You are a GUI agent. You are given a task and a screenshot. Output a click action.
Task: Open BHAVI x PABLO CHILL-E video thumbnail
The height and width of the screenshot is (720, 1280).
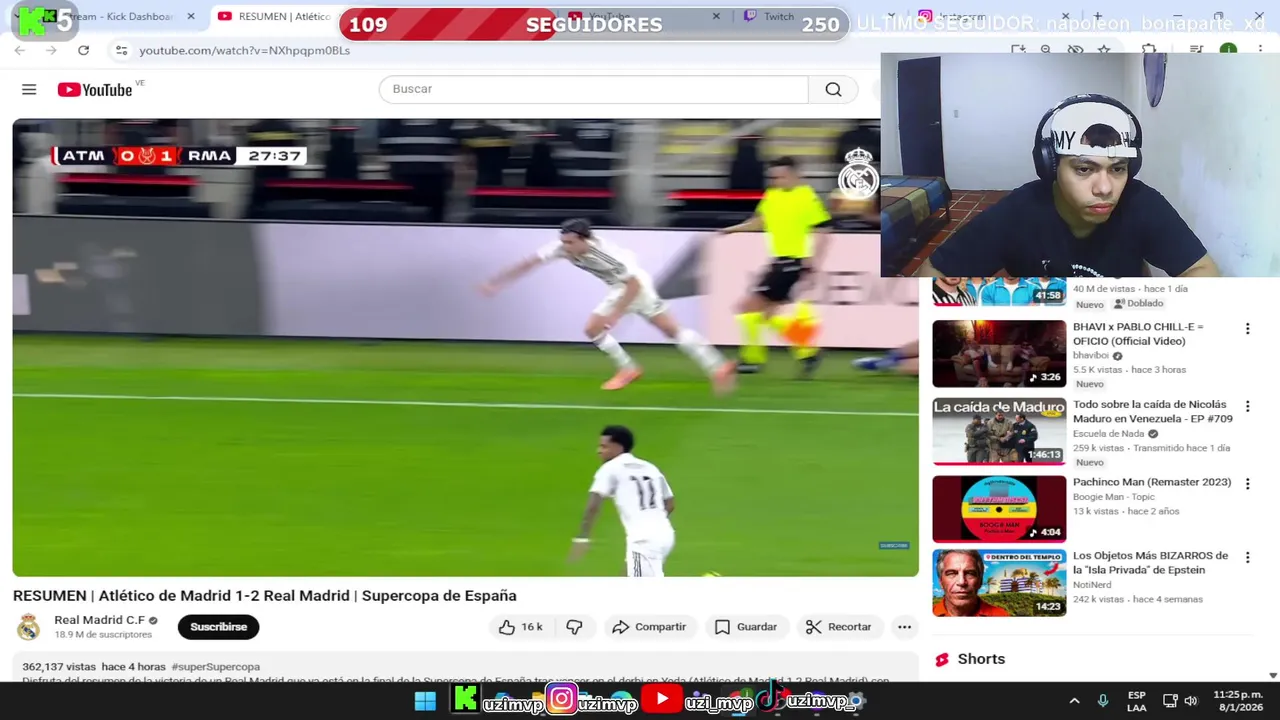pos(999,353)
